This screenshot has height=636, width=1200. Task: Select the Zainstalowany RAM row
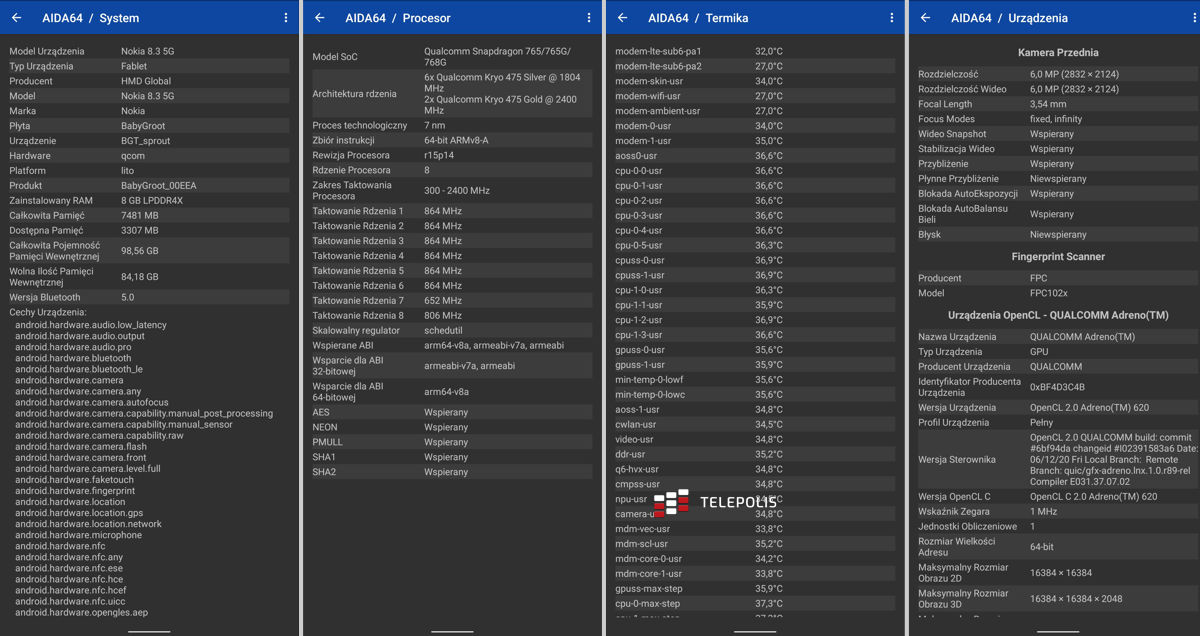148,200
